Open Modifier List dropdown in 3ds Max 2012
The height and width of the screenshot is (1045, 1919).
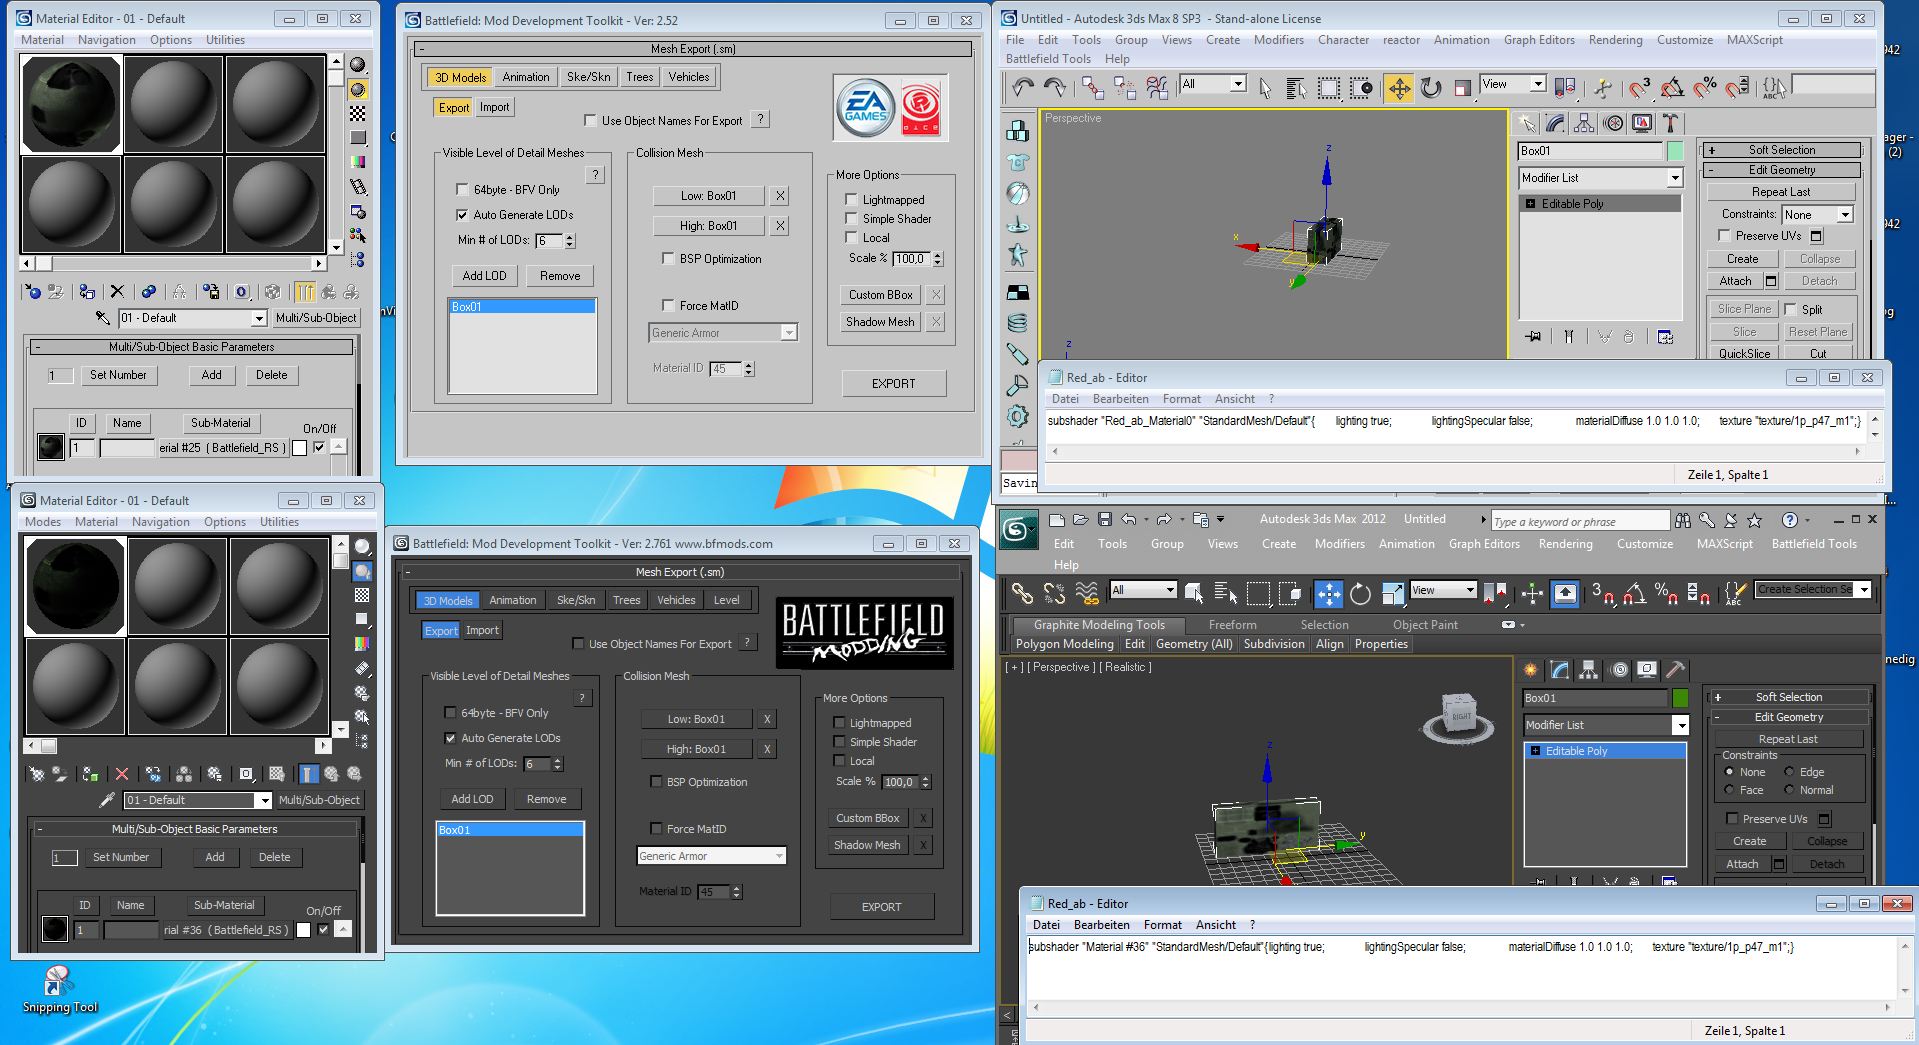pyautogui.click(x=1605, y=725)
